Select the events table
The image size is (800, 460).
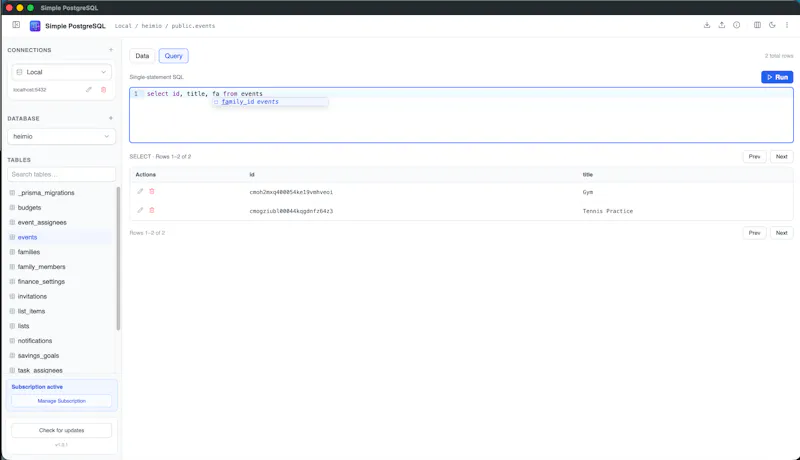tap(28, 237)
